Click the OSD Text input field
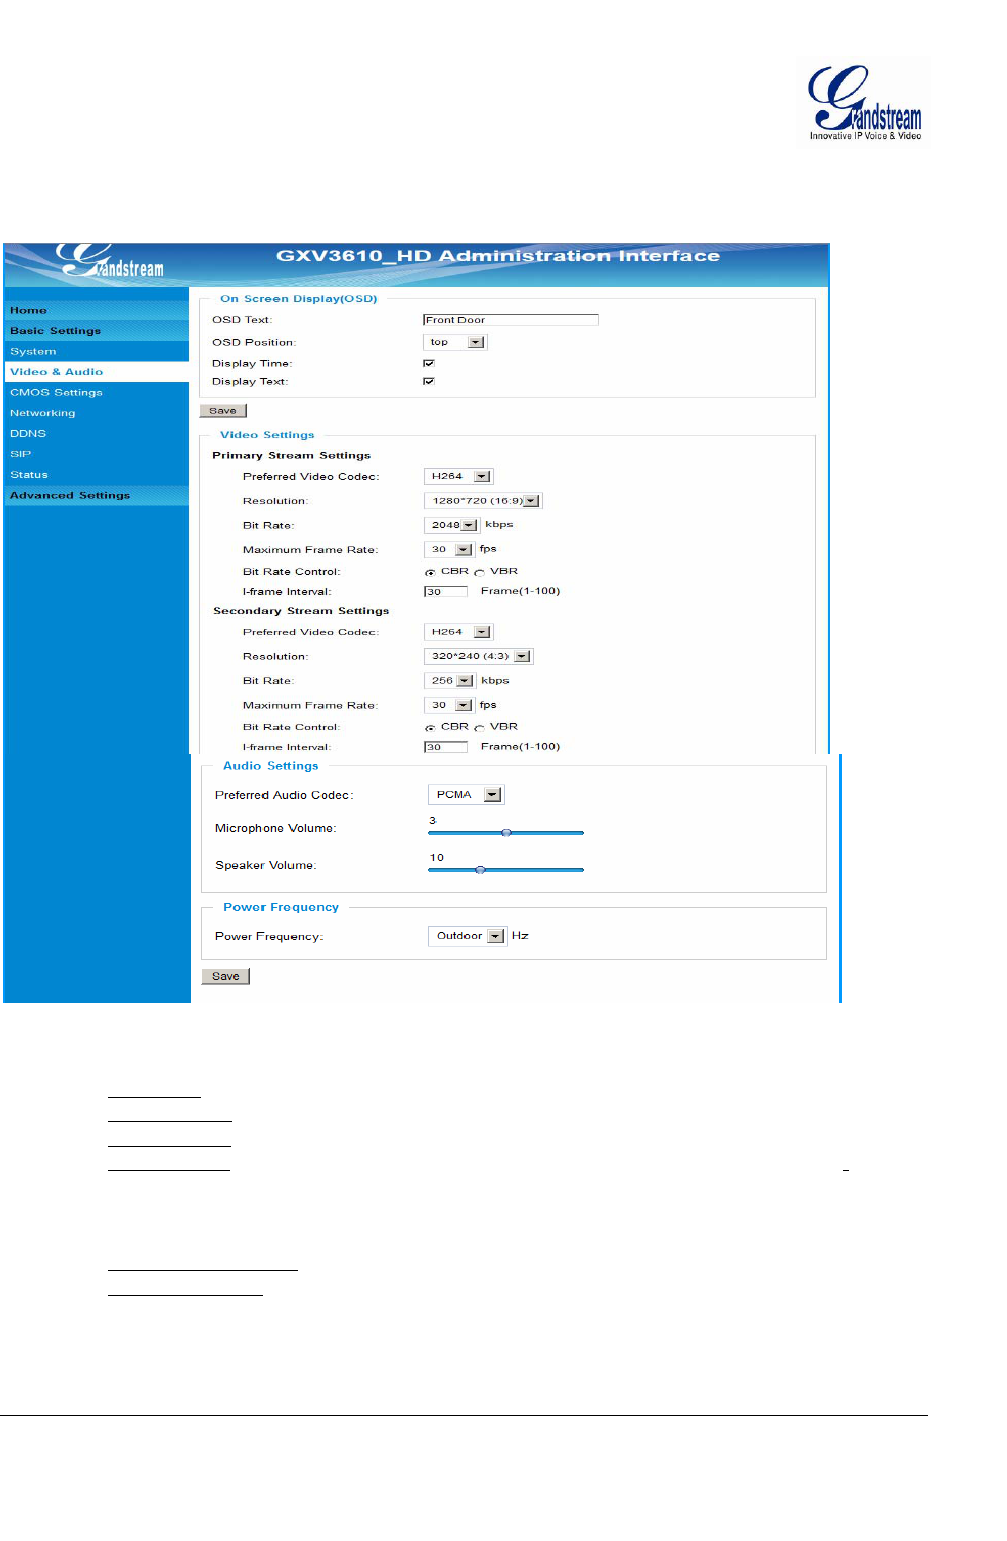 [511, 320]
